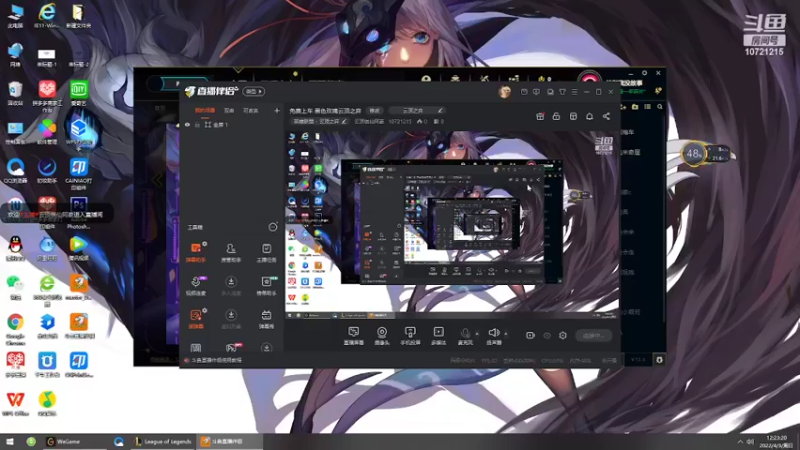Click the cube icon above the preview

point(573,116)
